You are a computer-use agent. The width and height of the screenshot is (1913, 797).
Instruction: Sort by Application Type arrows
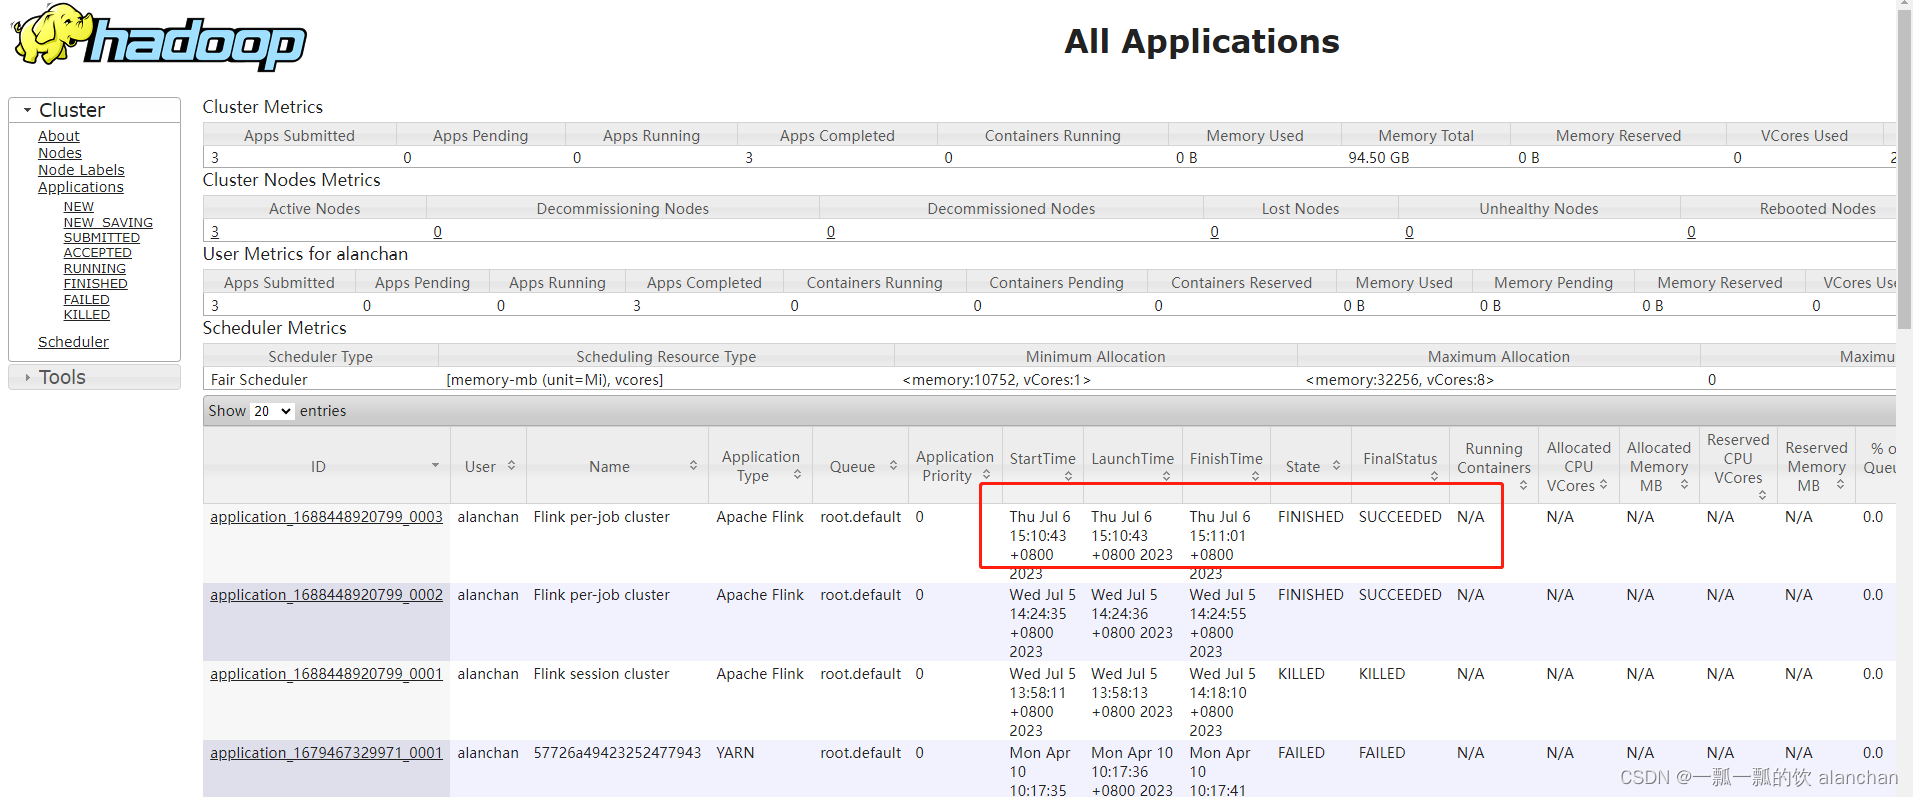[797, 475]
